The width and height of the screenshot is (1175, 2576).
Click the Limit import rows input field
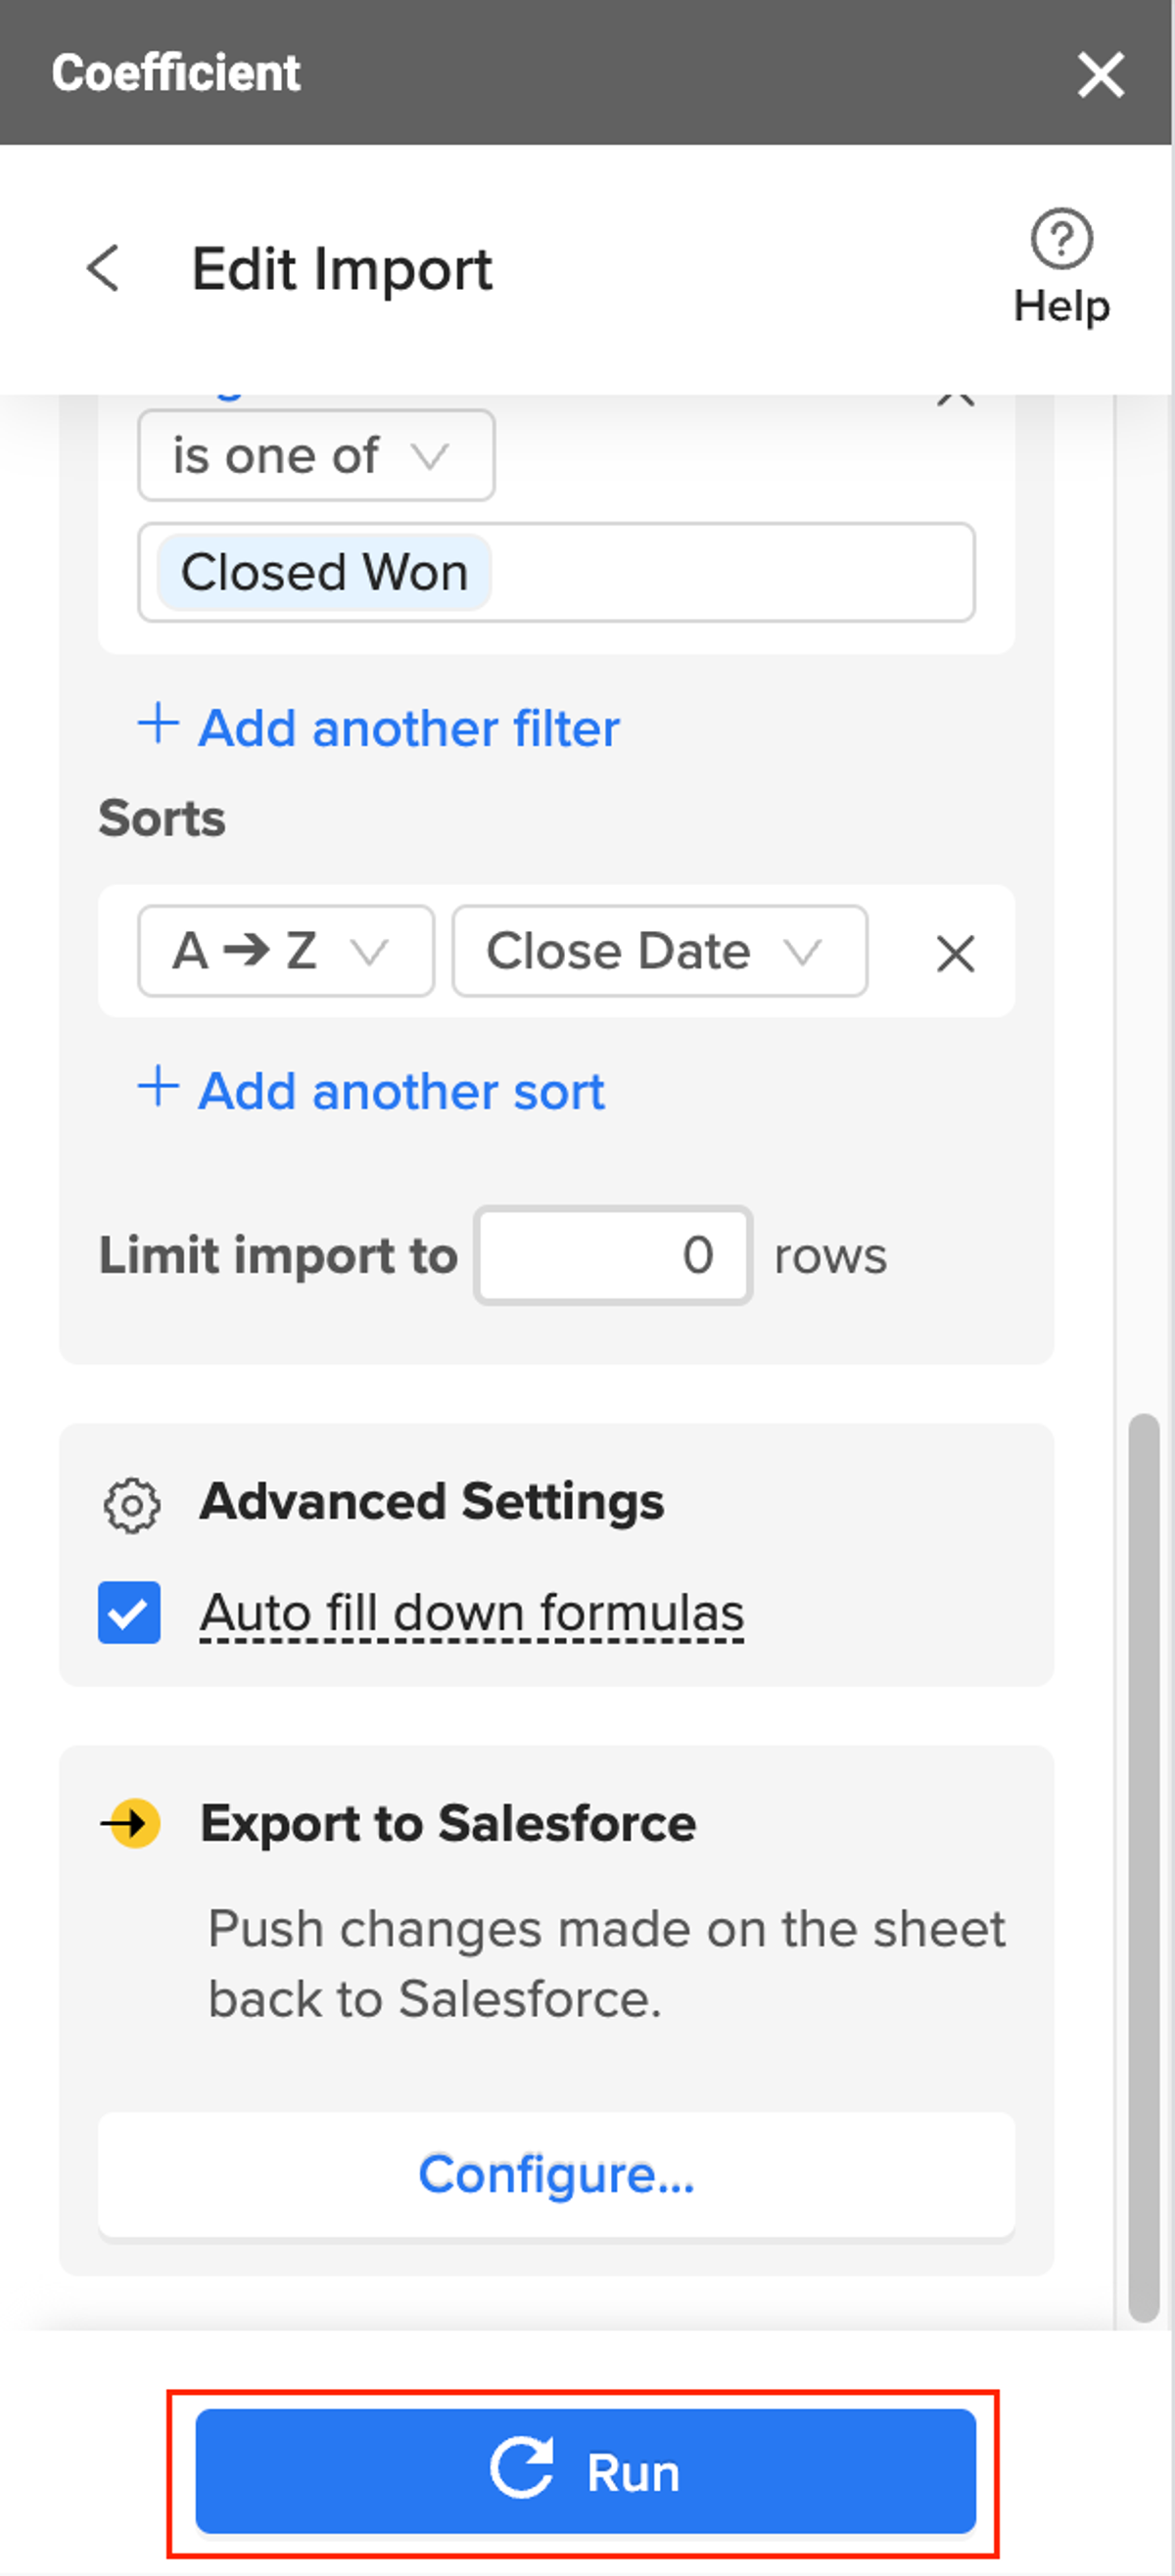(613, 1255)
